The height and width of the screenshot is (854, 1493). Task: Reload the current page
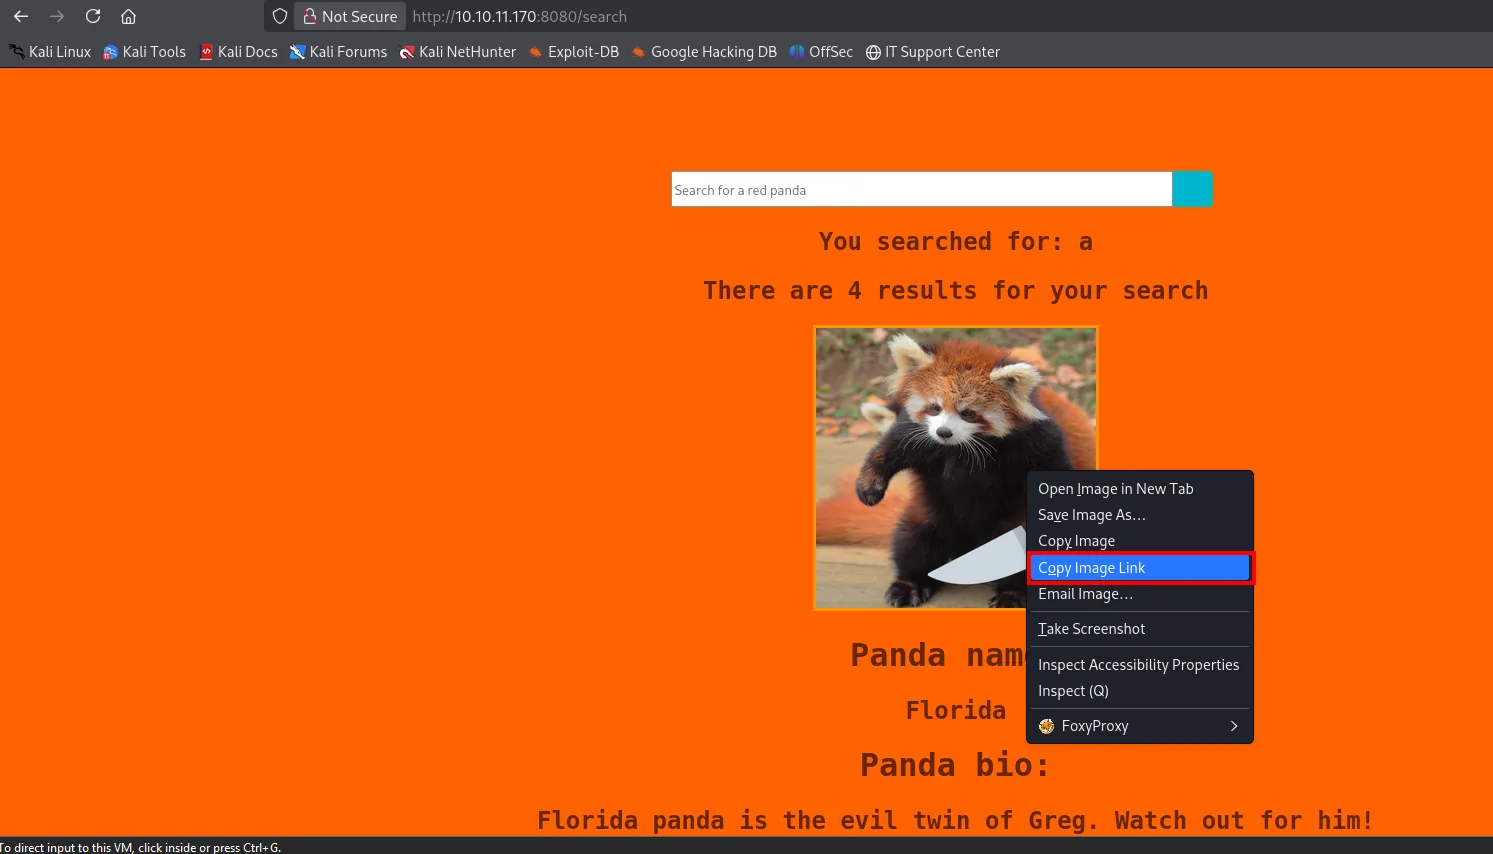(x=93, y=16)
